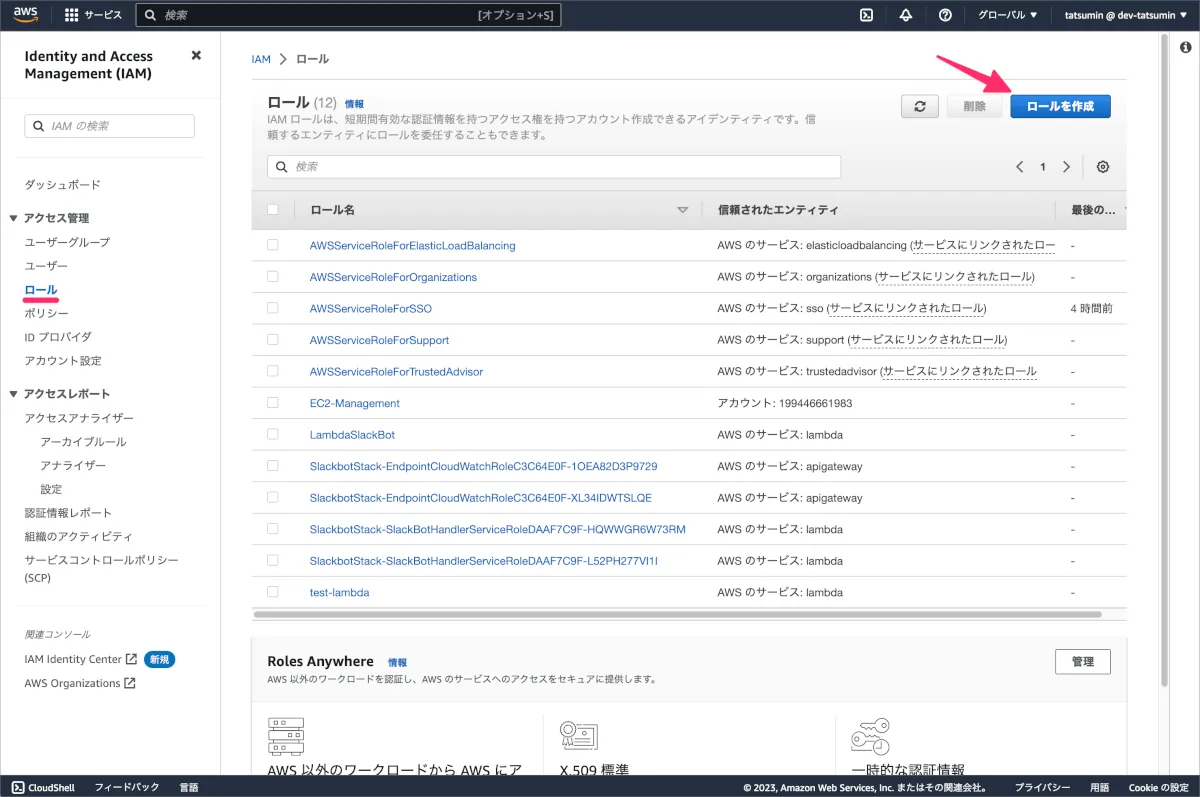Screen dimensions: 1200x797
Task: Open サービスコントロールポリシー (SCP) in sidebar
Action: pyautogui.click(x=101, y=569)
